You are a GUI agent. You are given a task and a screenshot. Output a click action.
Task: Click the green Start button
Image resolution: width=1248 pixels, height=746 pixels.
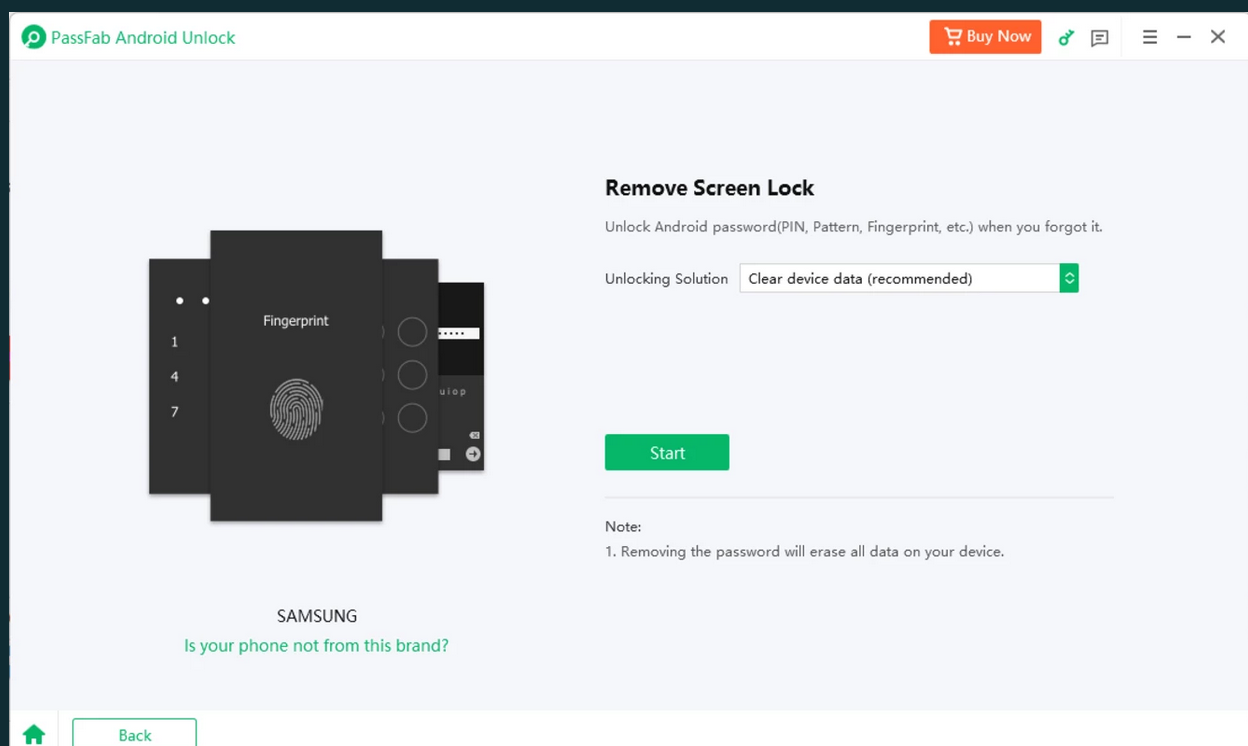point(667,452)
